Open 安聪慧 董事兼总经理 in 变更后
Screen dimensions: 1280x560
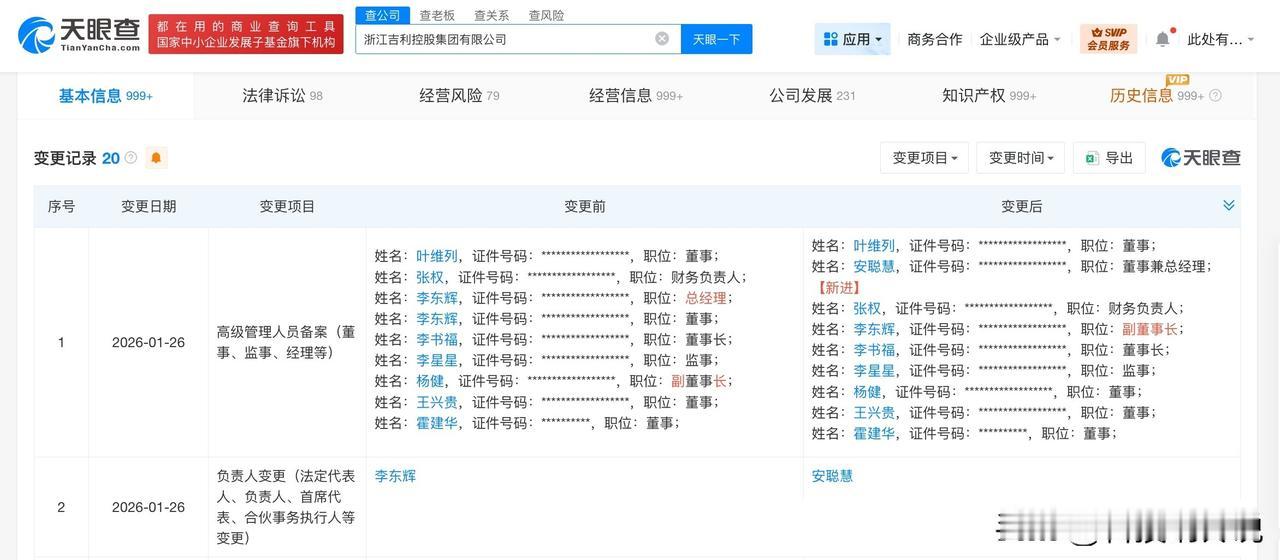point(874,266)
